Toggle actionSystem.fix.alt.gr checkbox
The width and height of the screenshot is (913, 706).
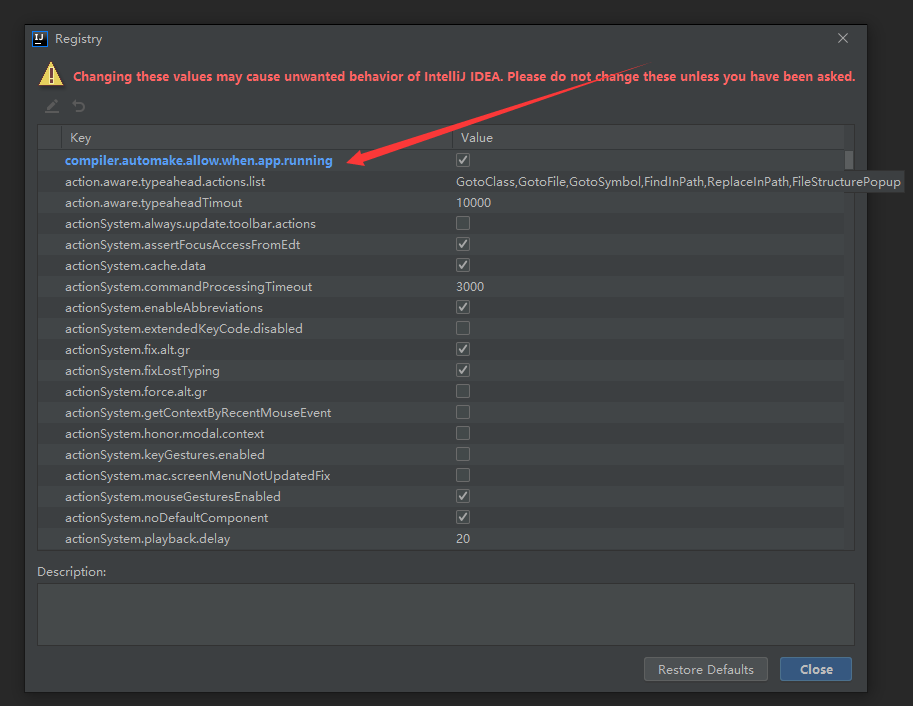click(x=463, y=349)
